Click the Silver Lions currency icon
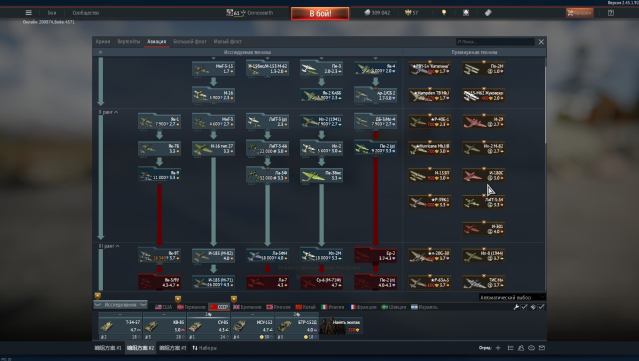The height and width of the screenshot is (361, 639). click(x=367, y=13)
